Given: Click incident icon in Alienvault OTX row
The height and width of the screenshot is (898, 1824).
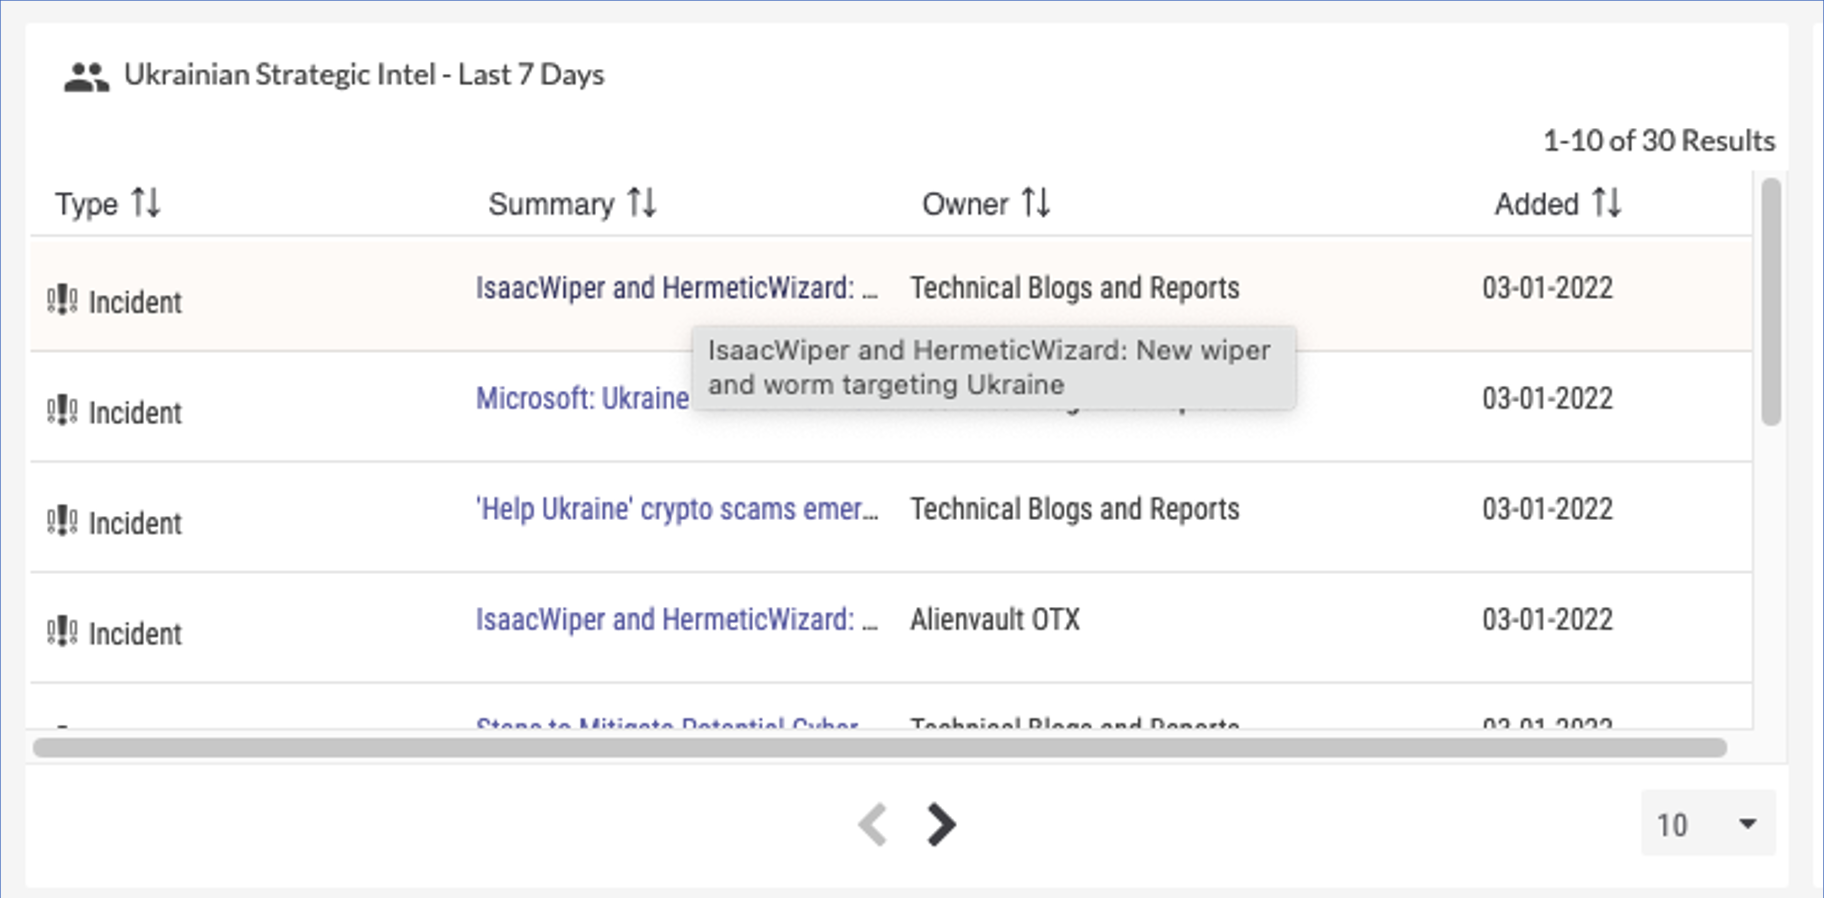Looking at the screenshot, I should (x=62, y=632).
